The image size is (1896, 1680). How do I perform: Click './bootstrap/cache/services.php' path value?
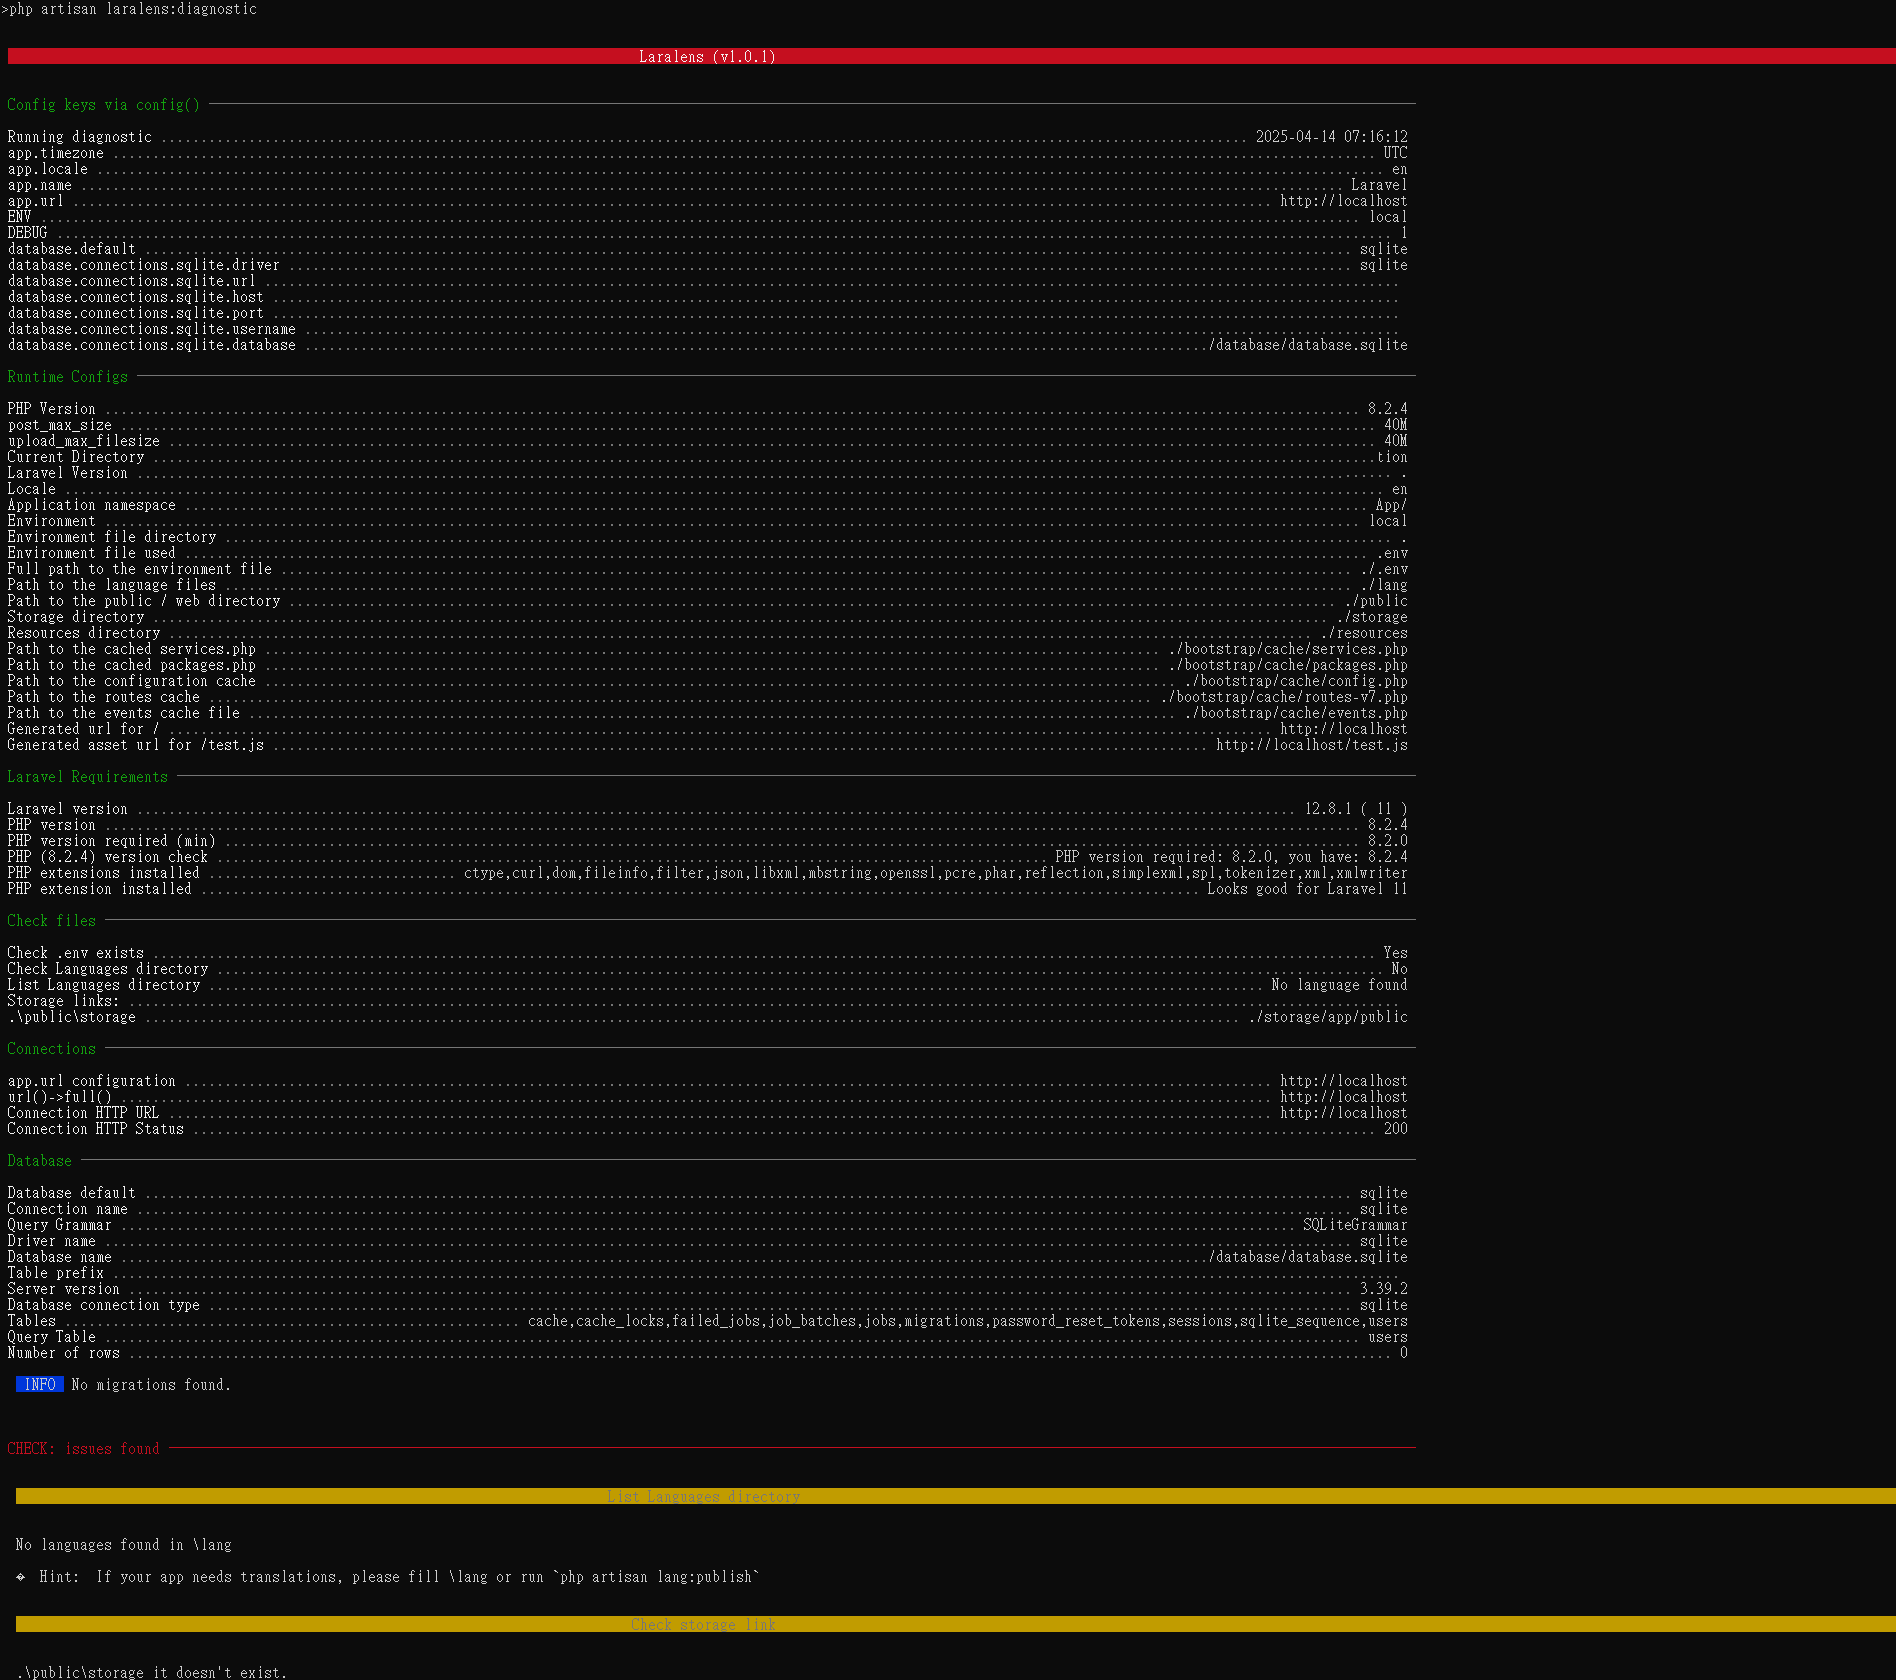click(1288, 649)
